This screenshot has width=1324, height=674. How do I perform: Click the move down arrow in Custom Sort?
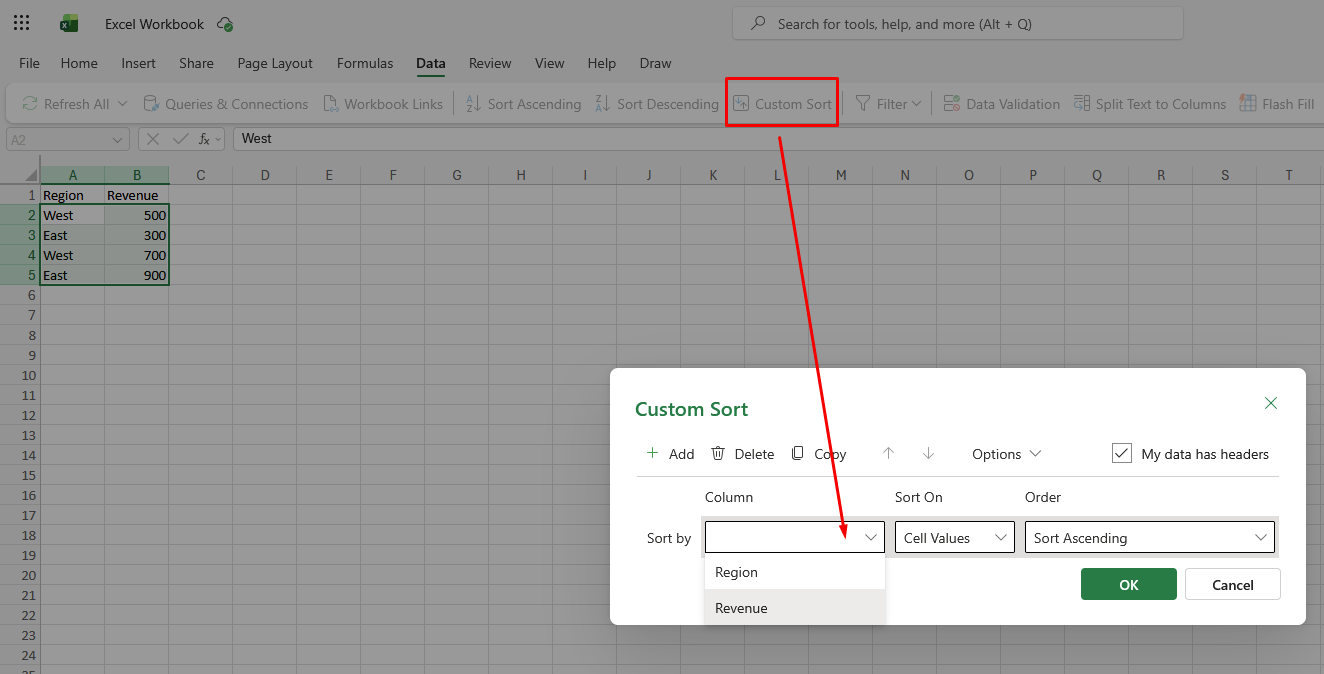[x=928, y=453]
